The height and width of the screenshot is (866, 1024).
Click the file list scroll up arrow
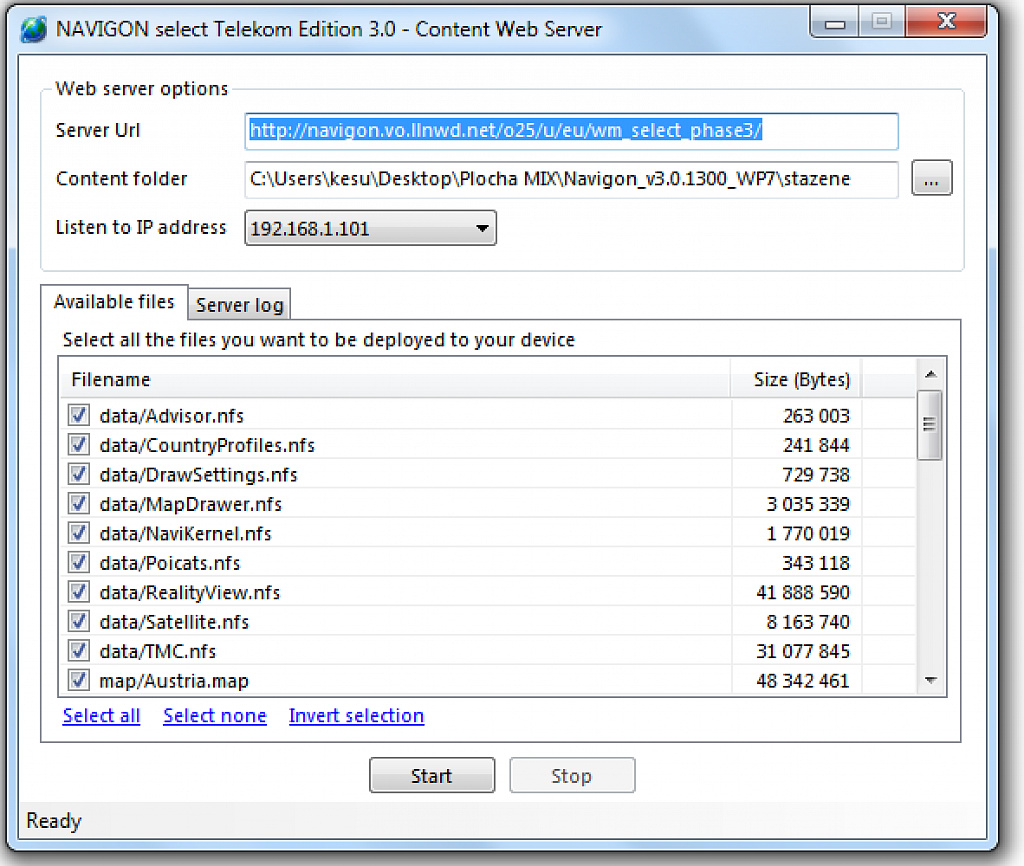(x=931, y=374)
